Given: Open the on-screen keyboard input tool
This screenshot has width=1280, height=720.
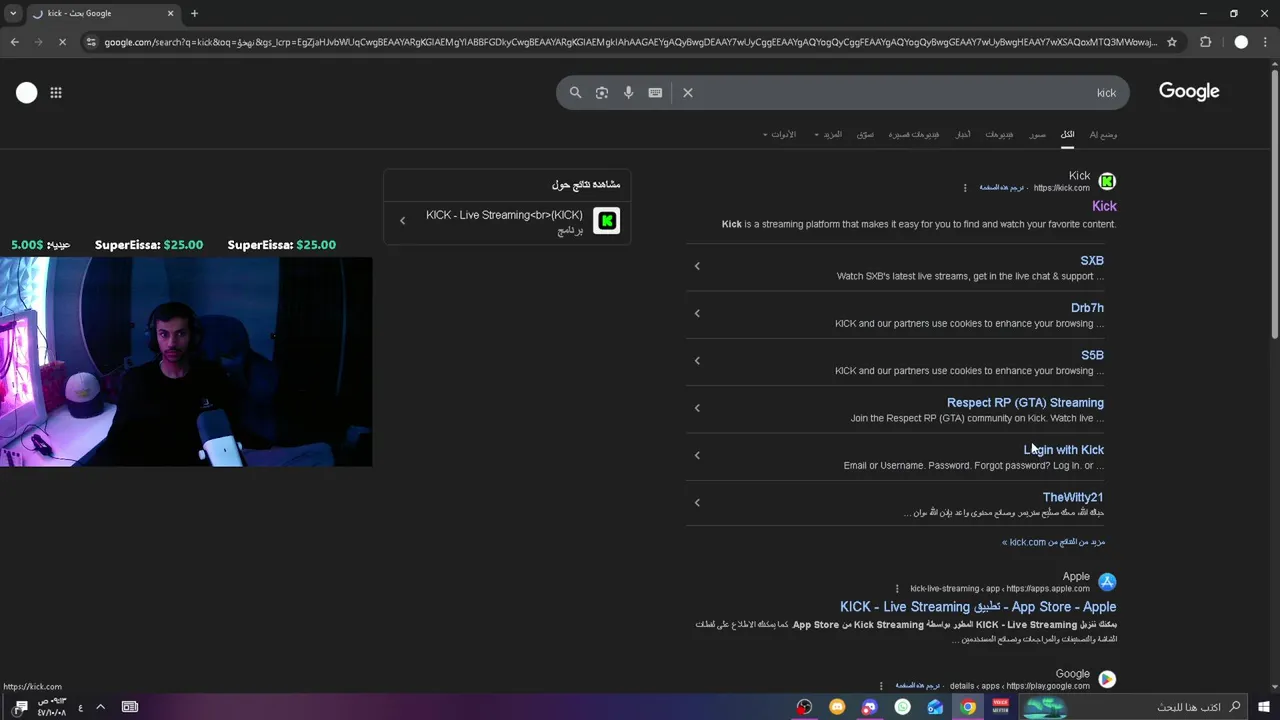Looking at the screenshot, I should click(655, 92).
